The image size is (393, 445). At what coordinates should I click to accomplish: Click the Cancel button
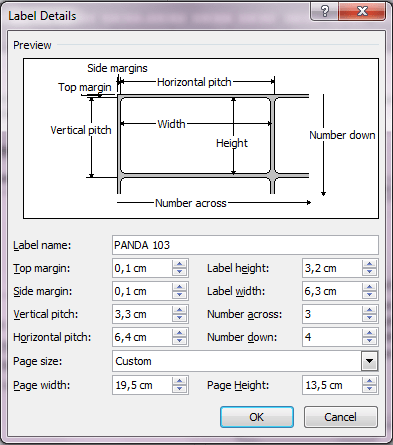click(x=341, y=417)
